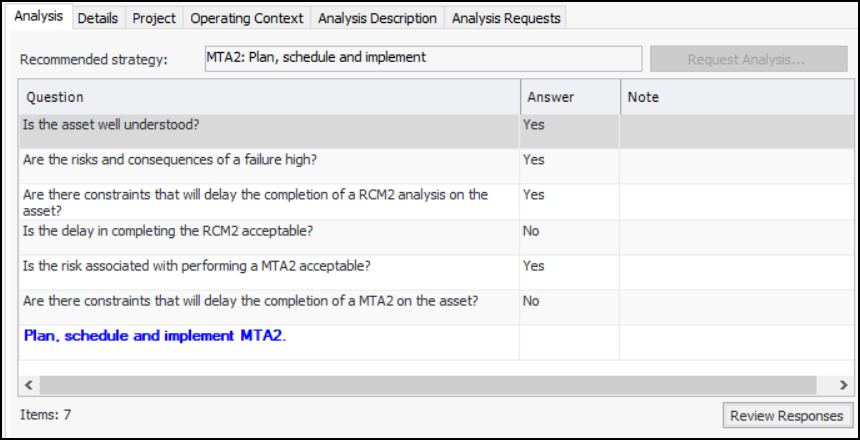Image resolution: width=860 pixels, height=440 pixels.
Task: Switch to the Details tab
Action: click(x=97, y=18)
